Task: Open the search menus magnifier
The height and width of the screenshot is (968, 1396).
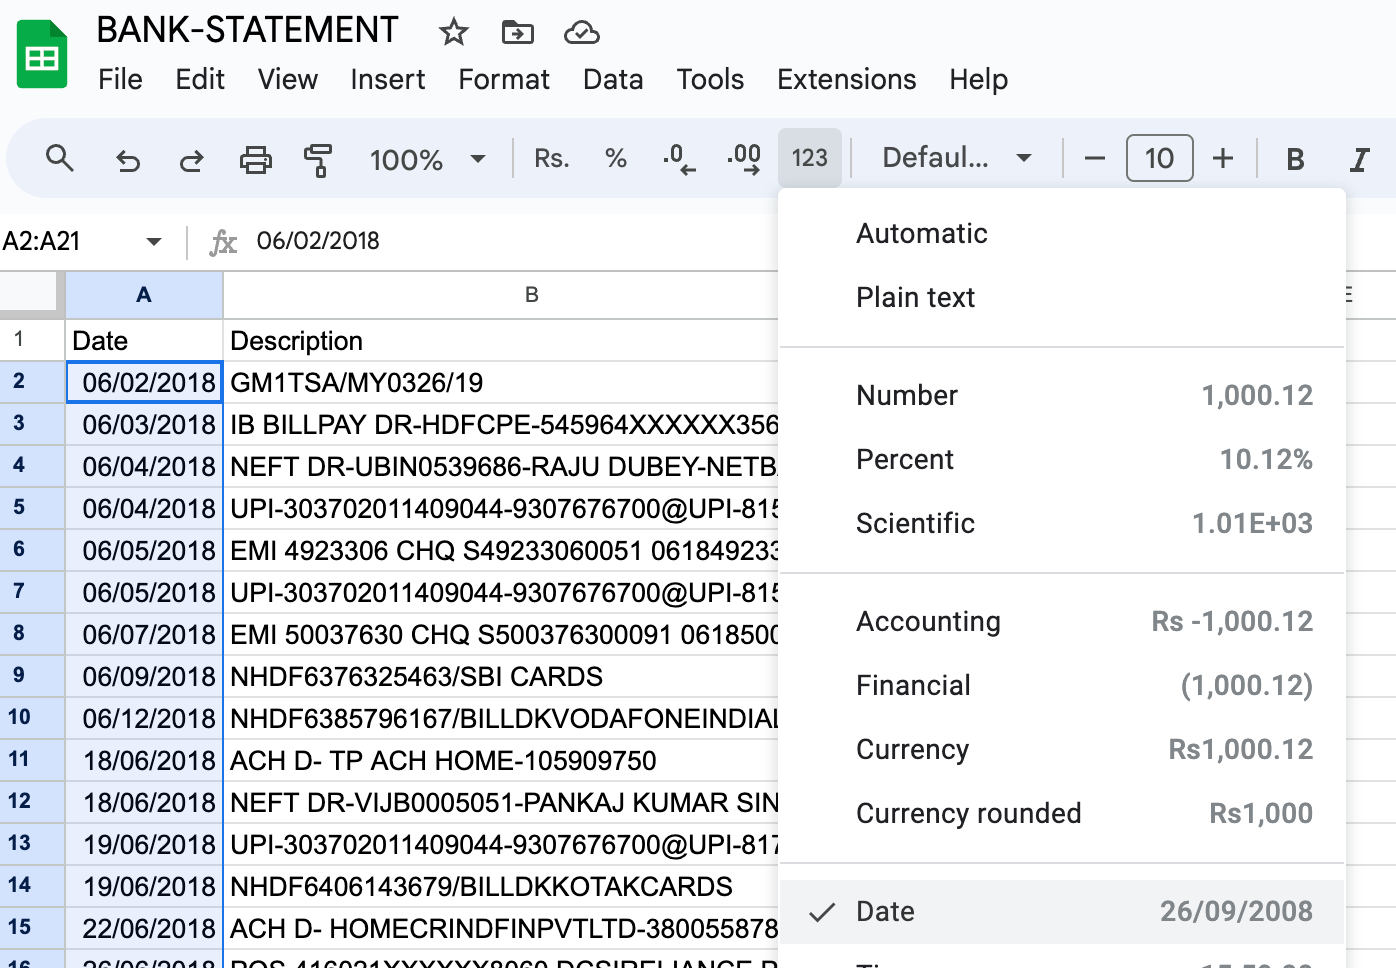Action: (60, 158)
